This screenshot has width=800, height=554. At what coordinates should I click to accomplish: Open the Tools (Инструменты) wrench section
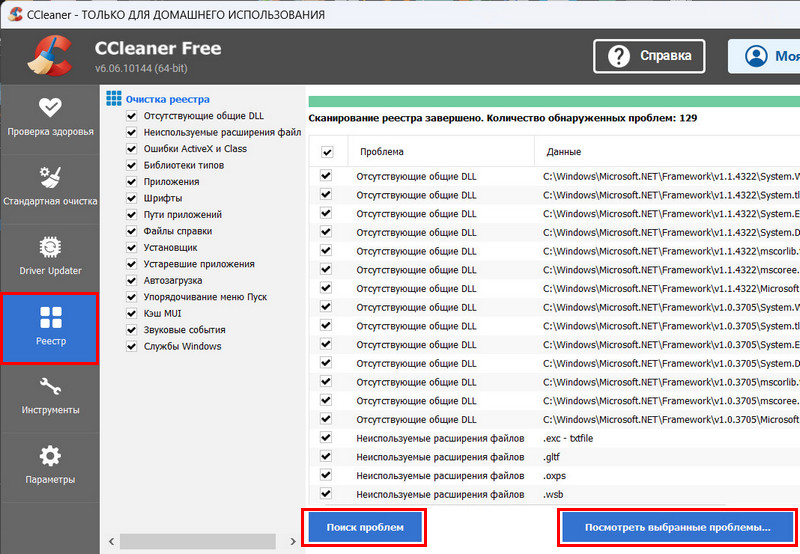click(50, 396)
